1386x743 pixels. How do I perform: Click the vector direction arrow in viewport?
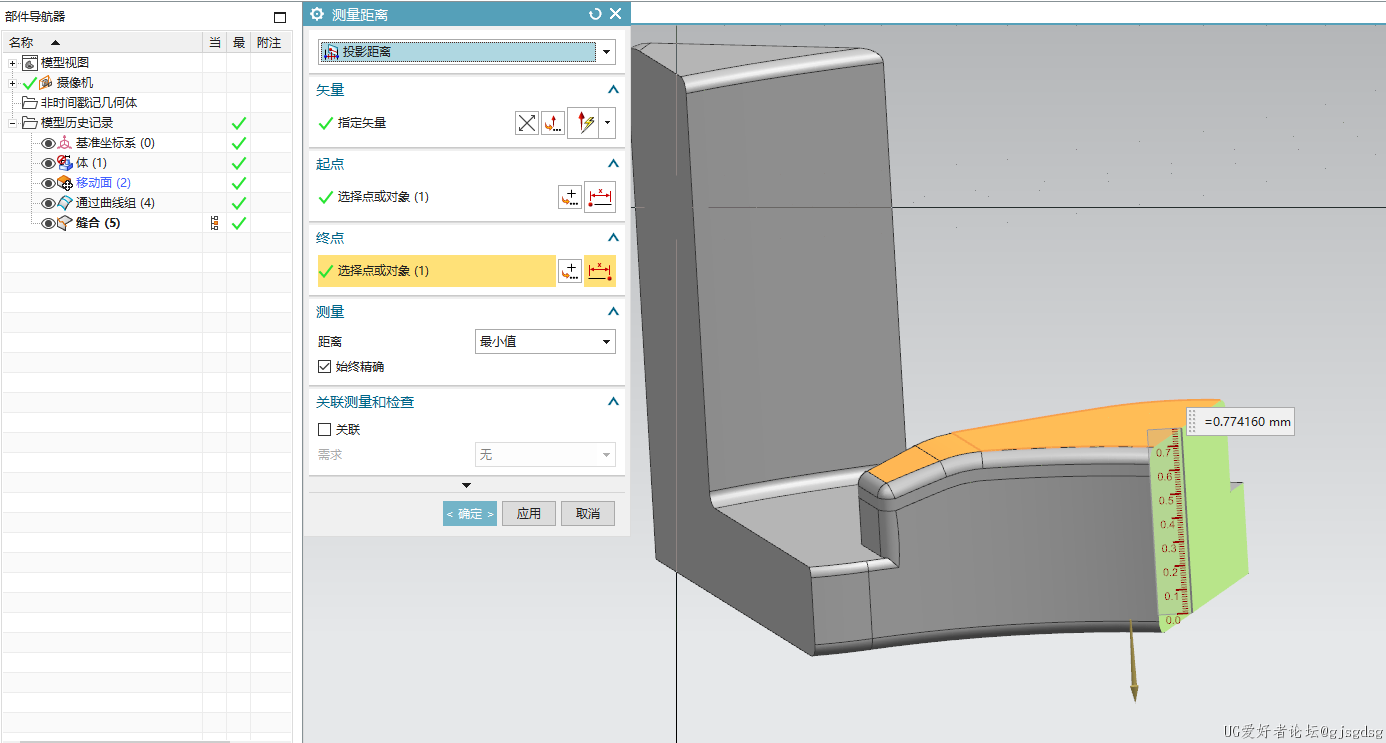pyautogui.click(x=1133, y=660)
